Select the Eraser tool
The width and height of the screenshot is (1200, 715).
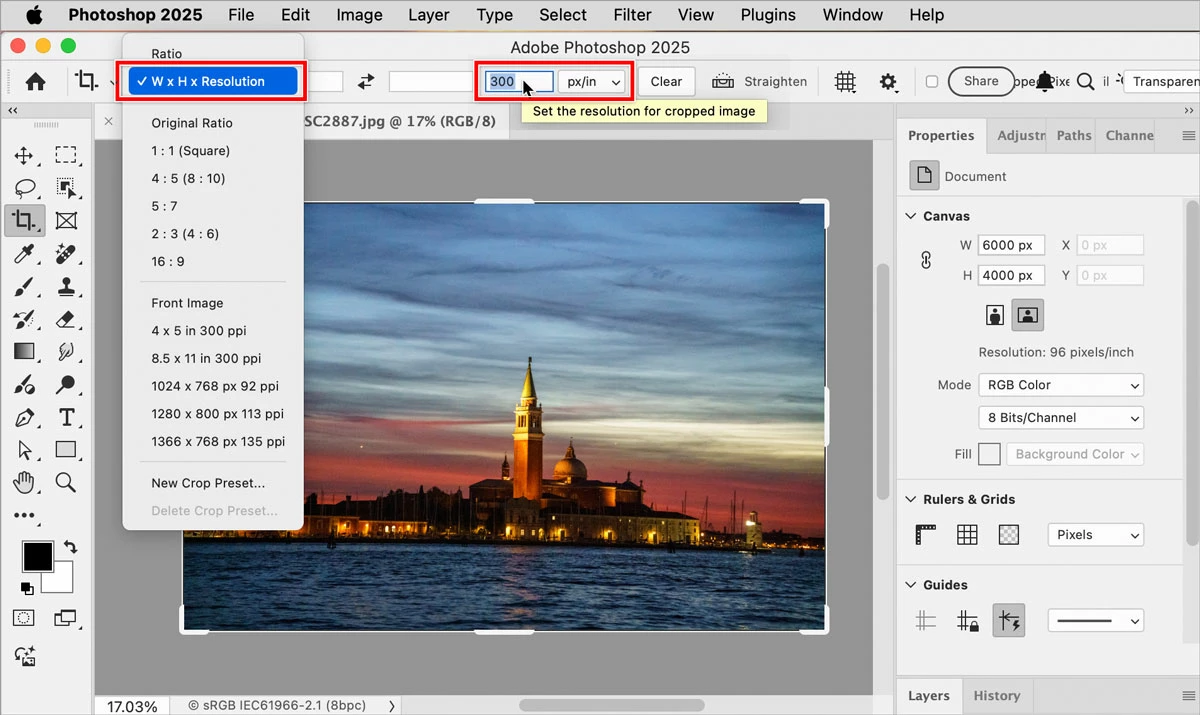click(x=66, y=320)
